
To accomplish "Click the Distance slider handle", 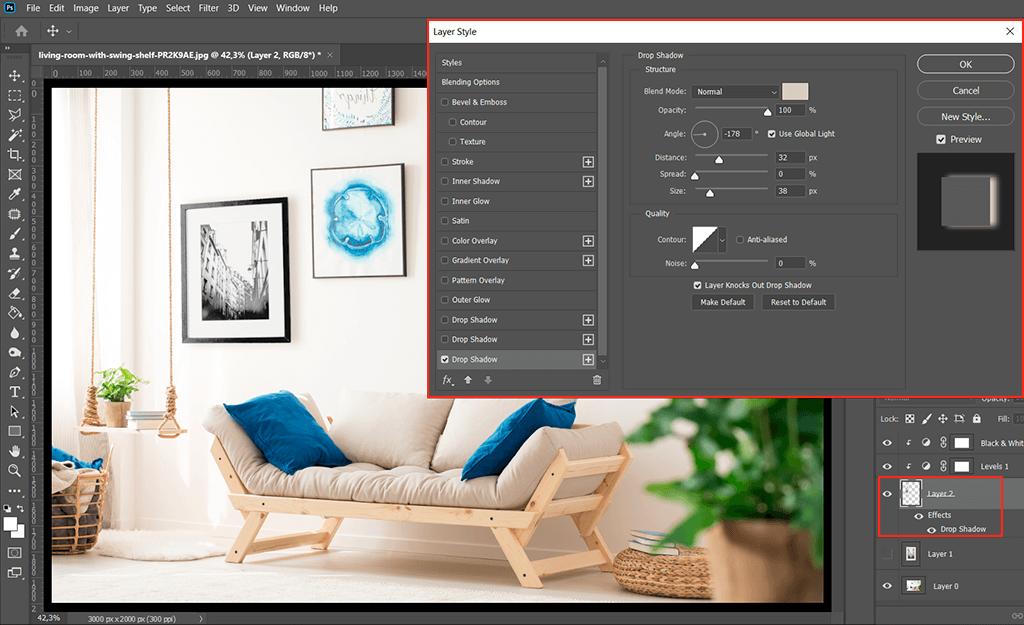I will click(x=719, y=160).
